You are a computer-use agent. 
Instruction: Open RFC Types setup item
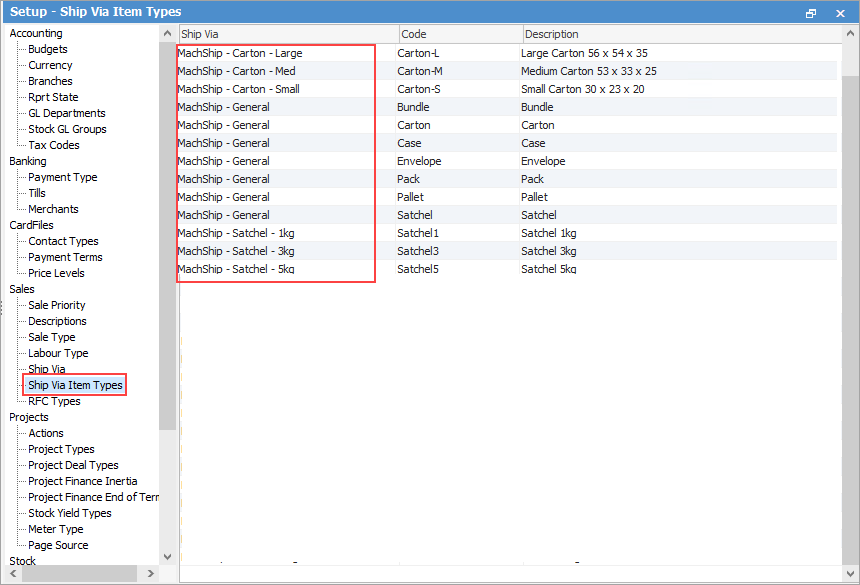coord(54,401)
